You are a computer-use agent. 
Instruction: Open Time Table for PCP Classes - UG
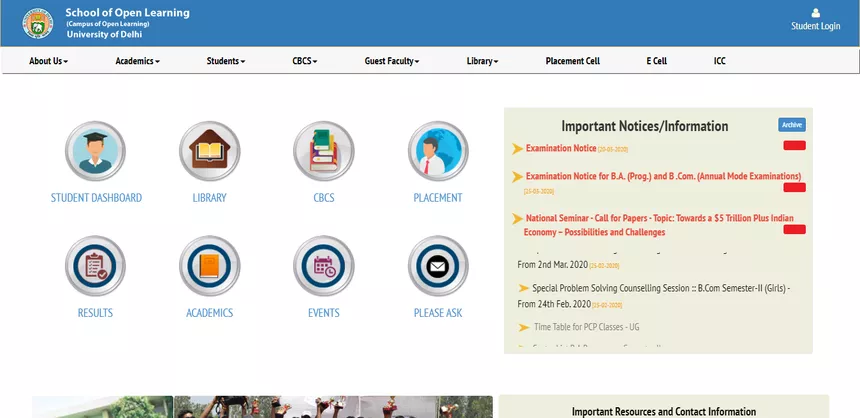click(586, 327)
